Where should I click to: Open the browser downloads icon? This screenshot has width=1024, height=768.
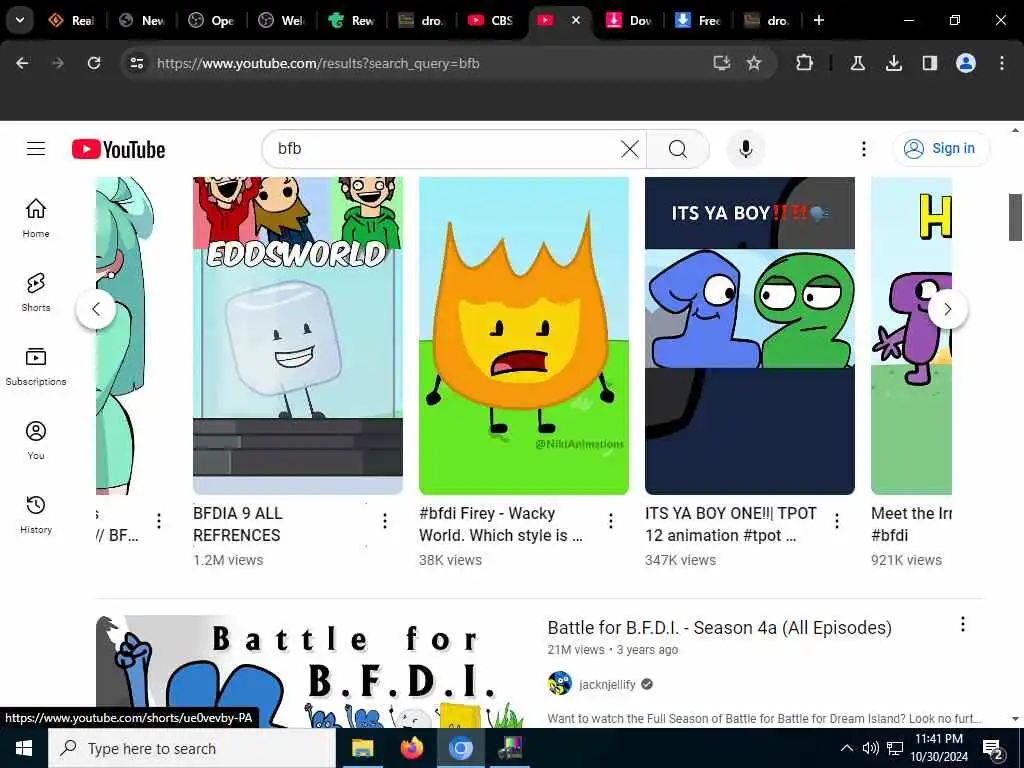click(x=893, y=63)
